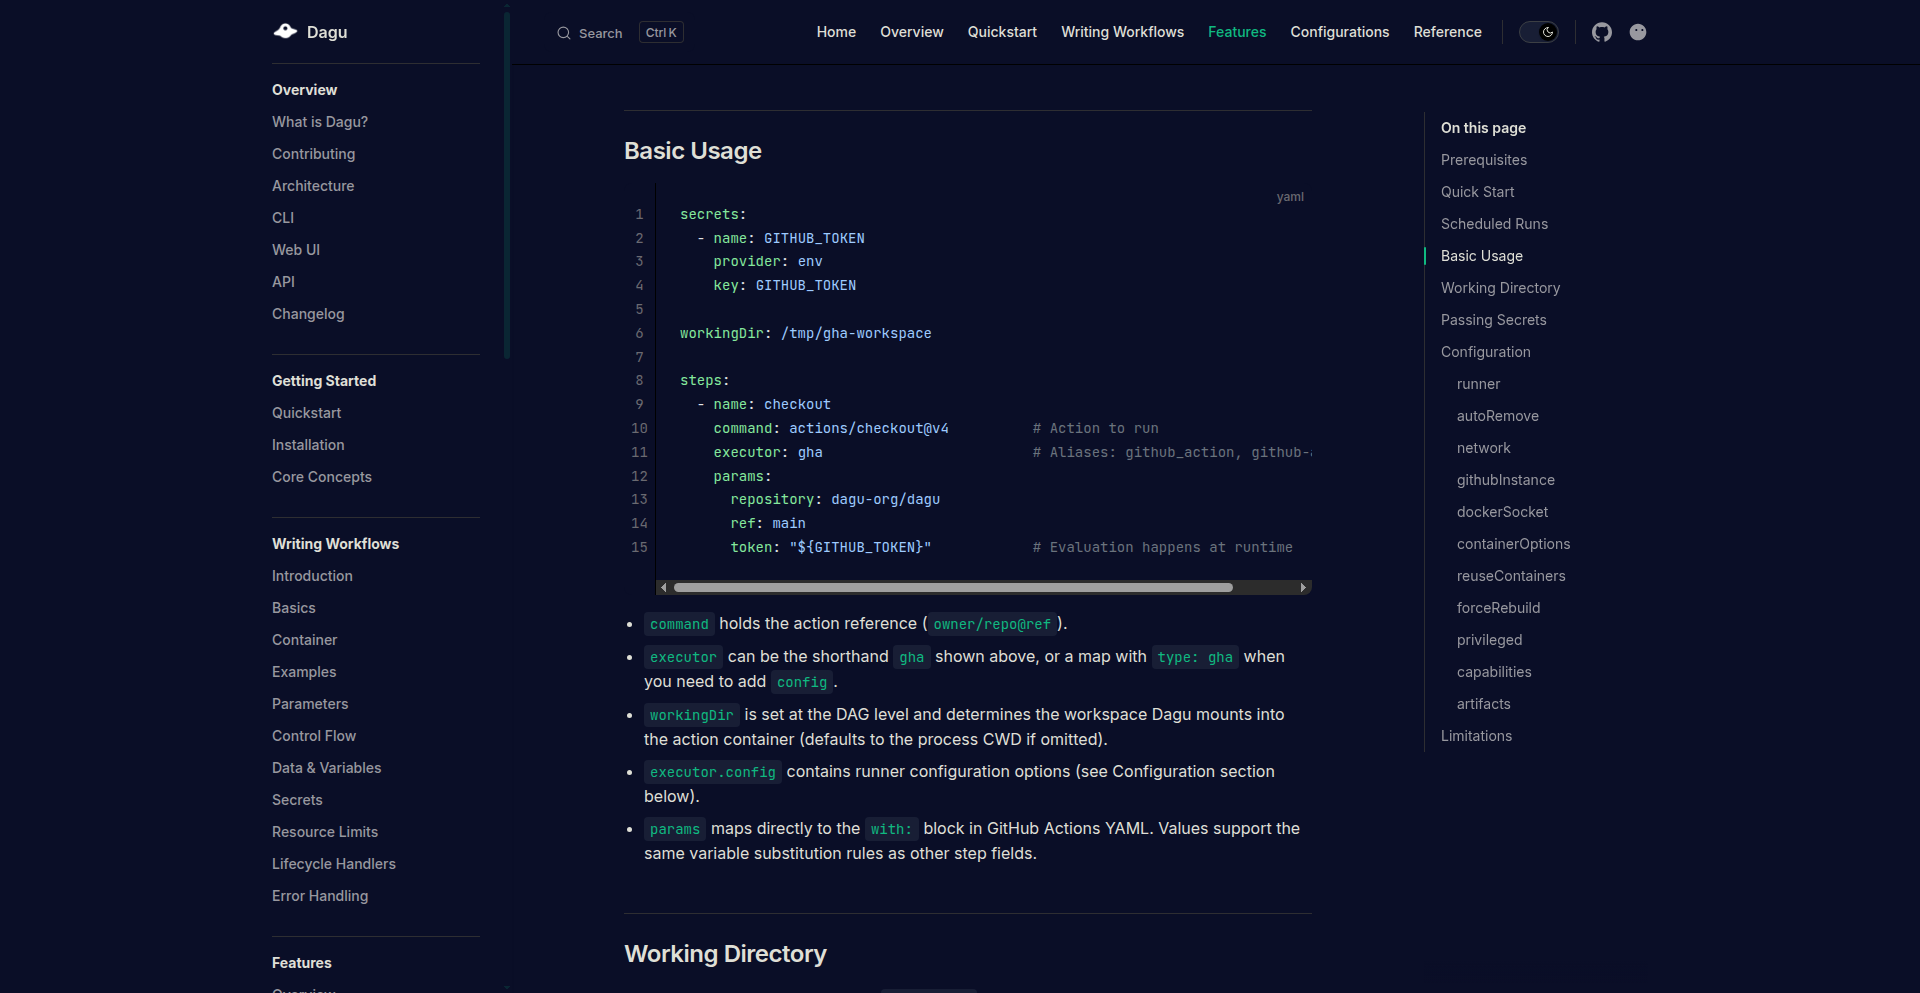Open the Configurations nav item

pos(1339,32)
